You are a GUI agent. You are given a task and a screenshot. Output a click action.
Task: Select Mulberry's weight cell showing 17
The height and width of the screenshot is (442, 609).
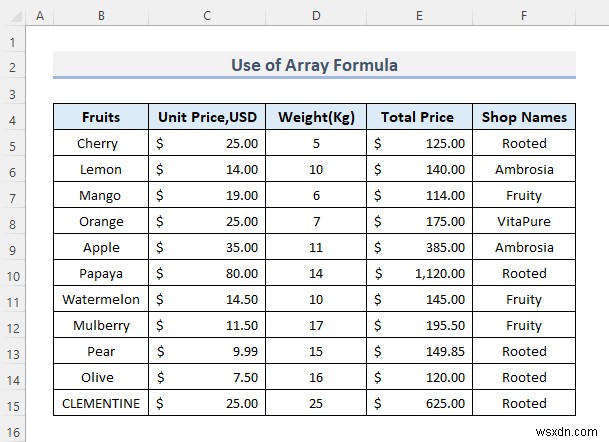pos(316,325)
